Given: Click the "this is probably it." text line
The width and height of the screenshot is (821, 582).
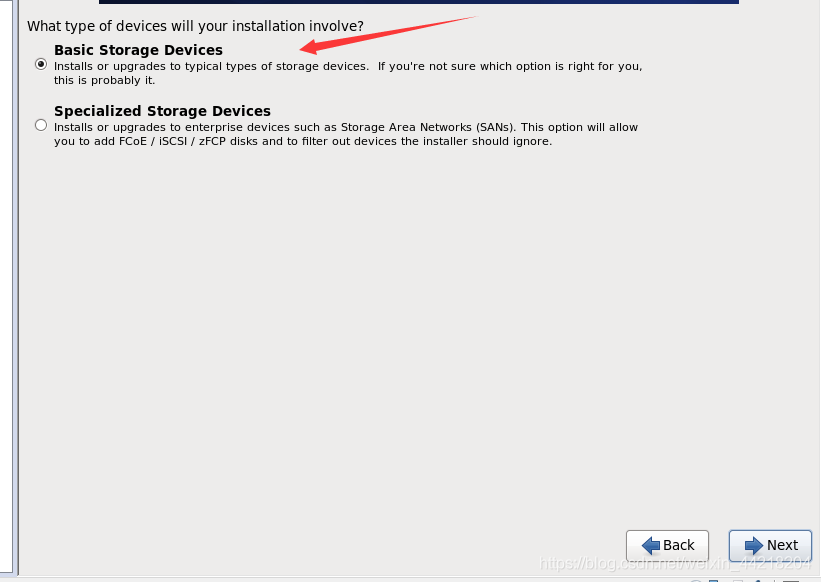Looking at the screenshot, I should coord(104,80).
